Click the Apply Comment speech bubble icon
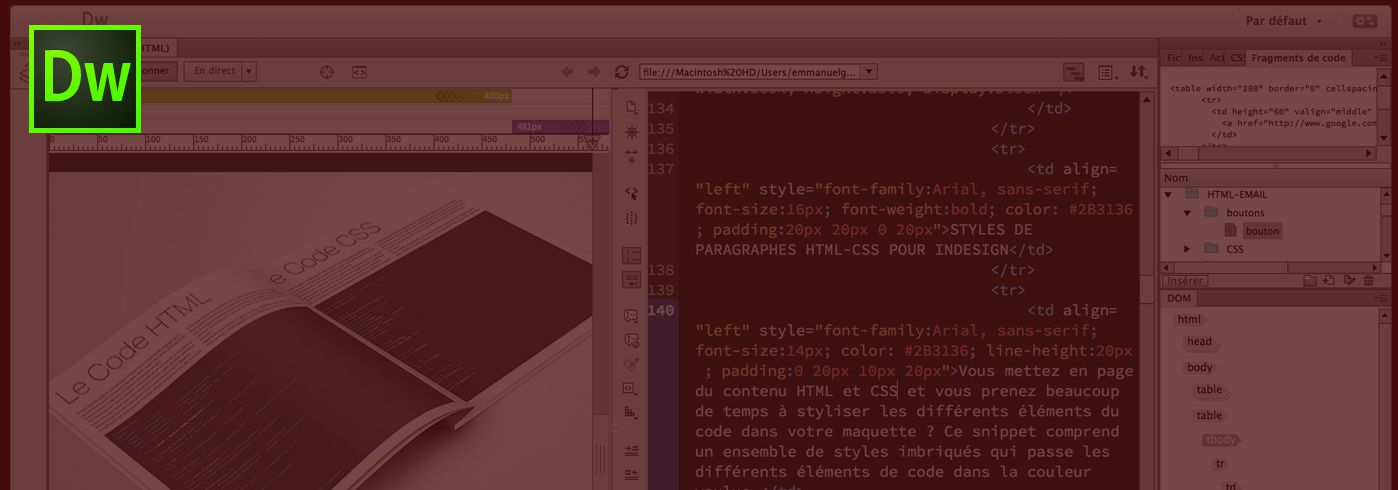1398x490 pixels. coord(631,316)
